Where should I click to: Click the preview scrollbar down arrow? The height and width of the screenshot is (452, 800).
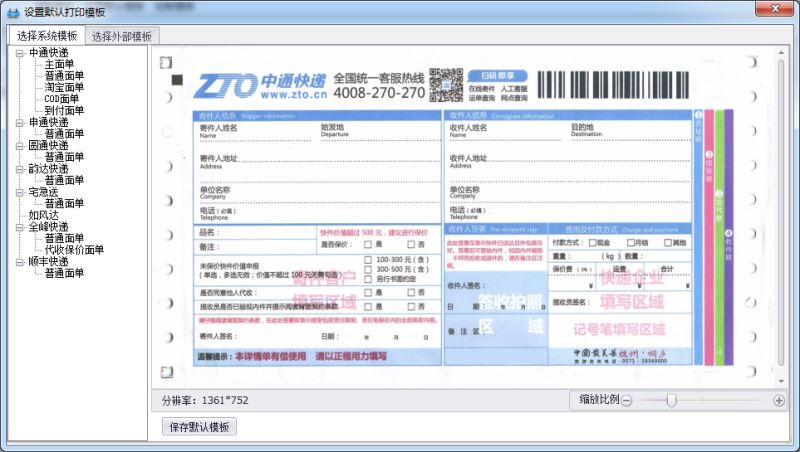point(781,381)
